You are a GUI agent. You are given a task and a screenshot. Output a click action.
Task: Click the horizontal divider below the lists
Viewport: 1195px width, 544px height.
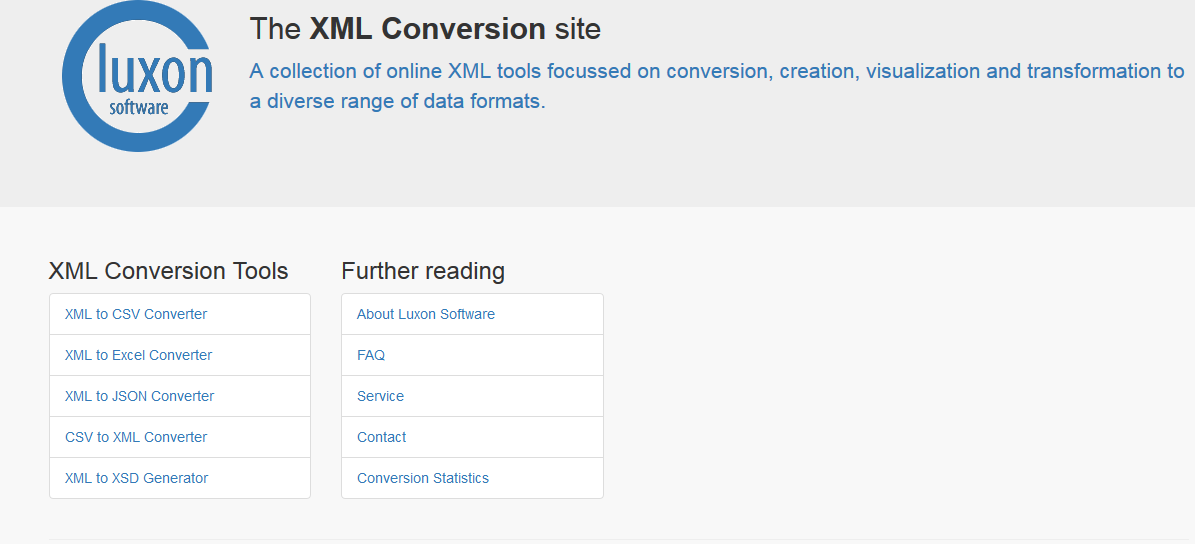621,539
